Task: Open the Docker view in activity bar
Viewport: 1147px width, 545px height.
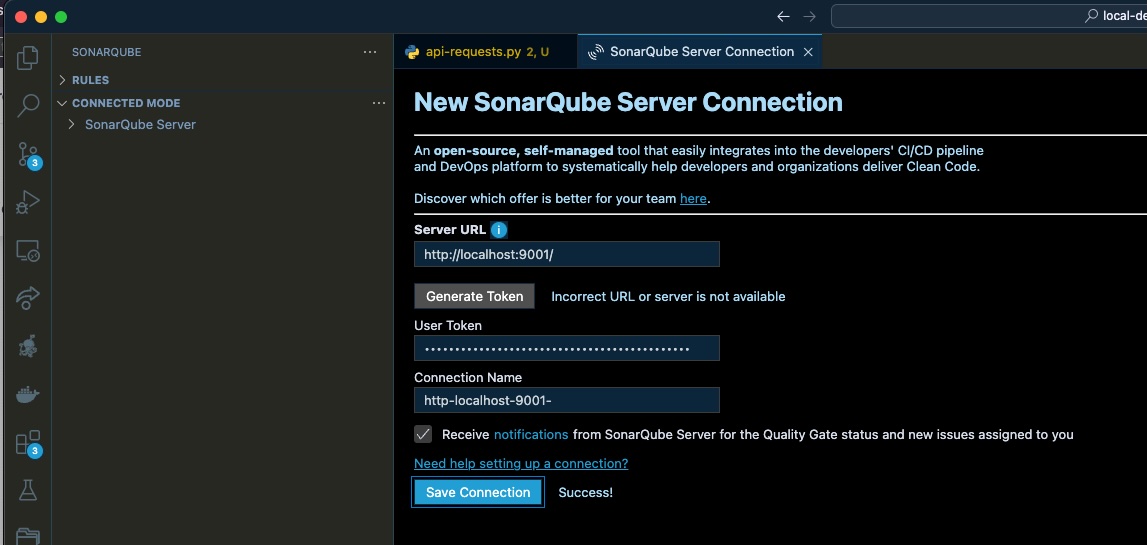Action: (x=28, y=395)
